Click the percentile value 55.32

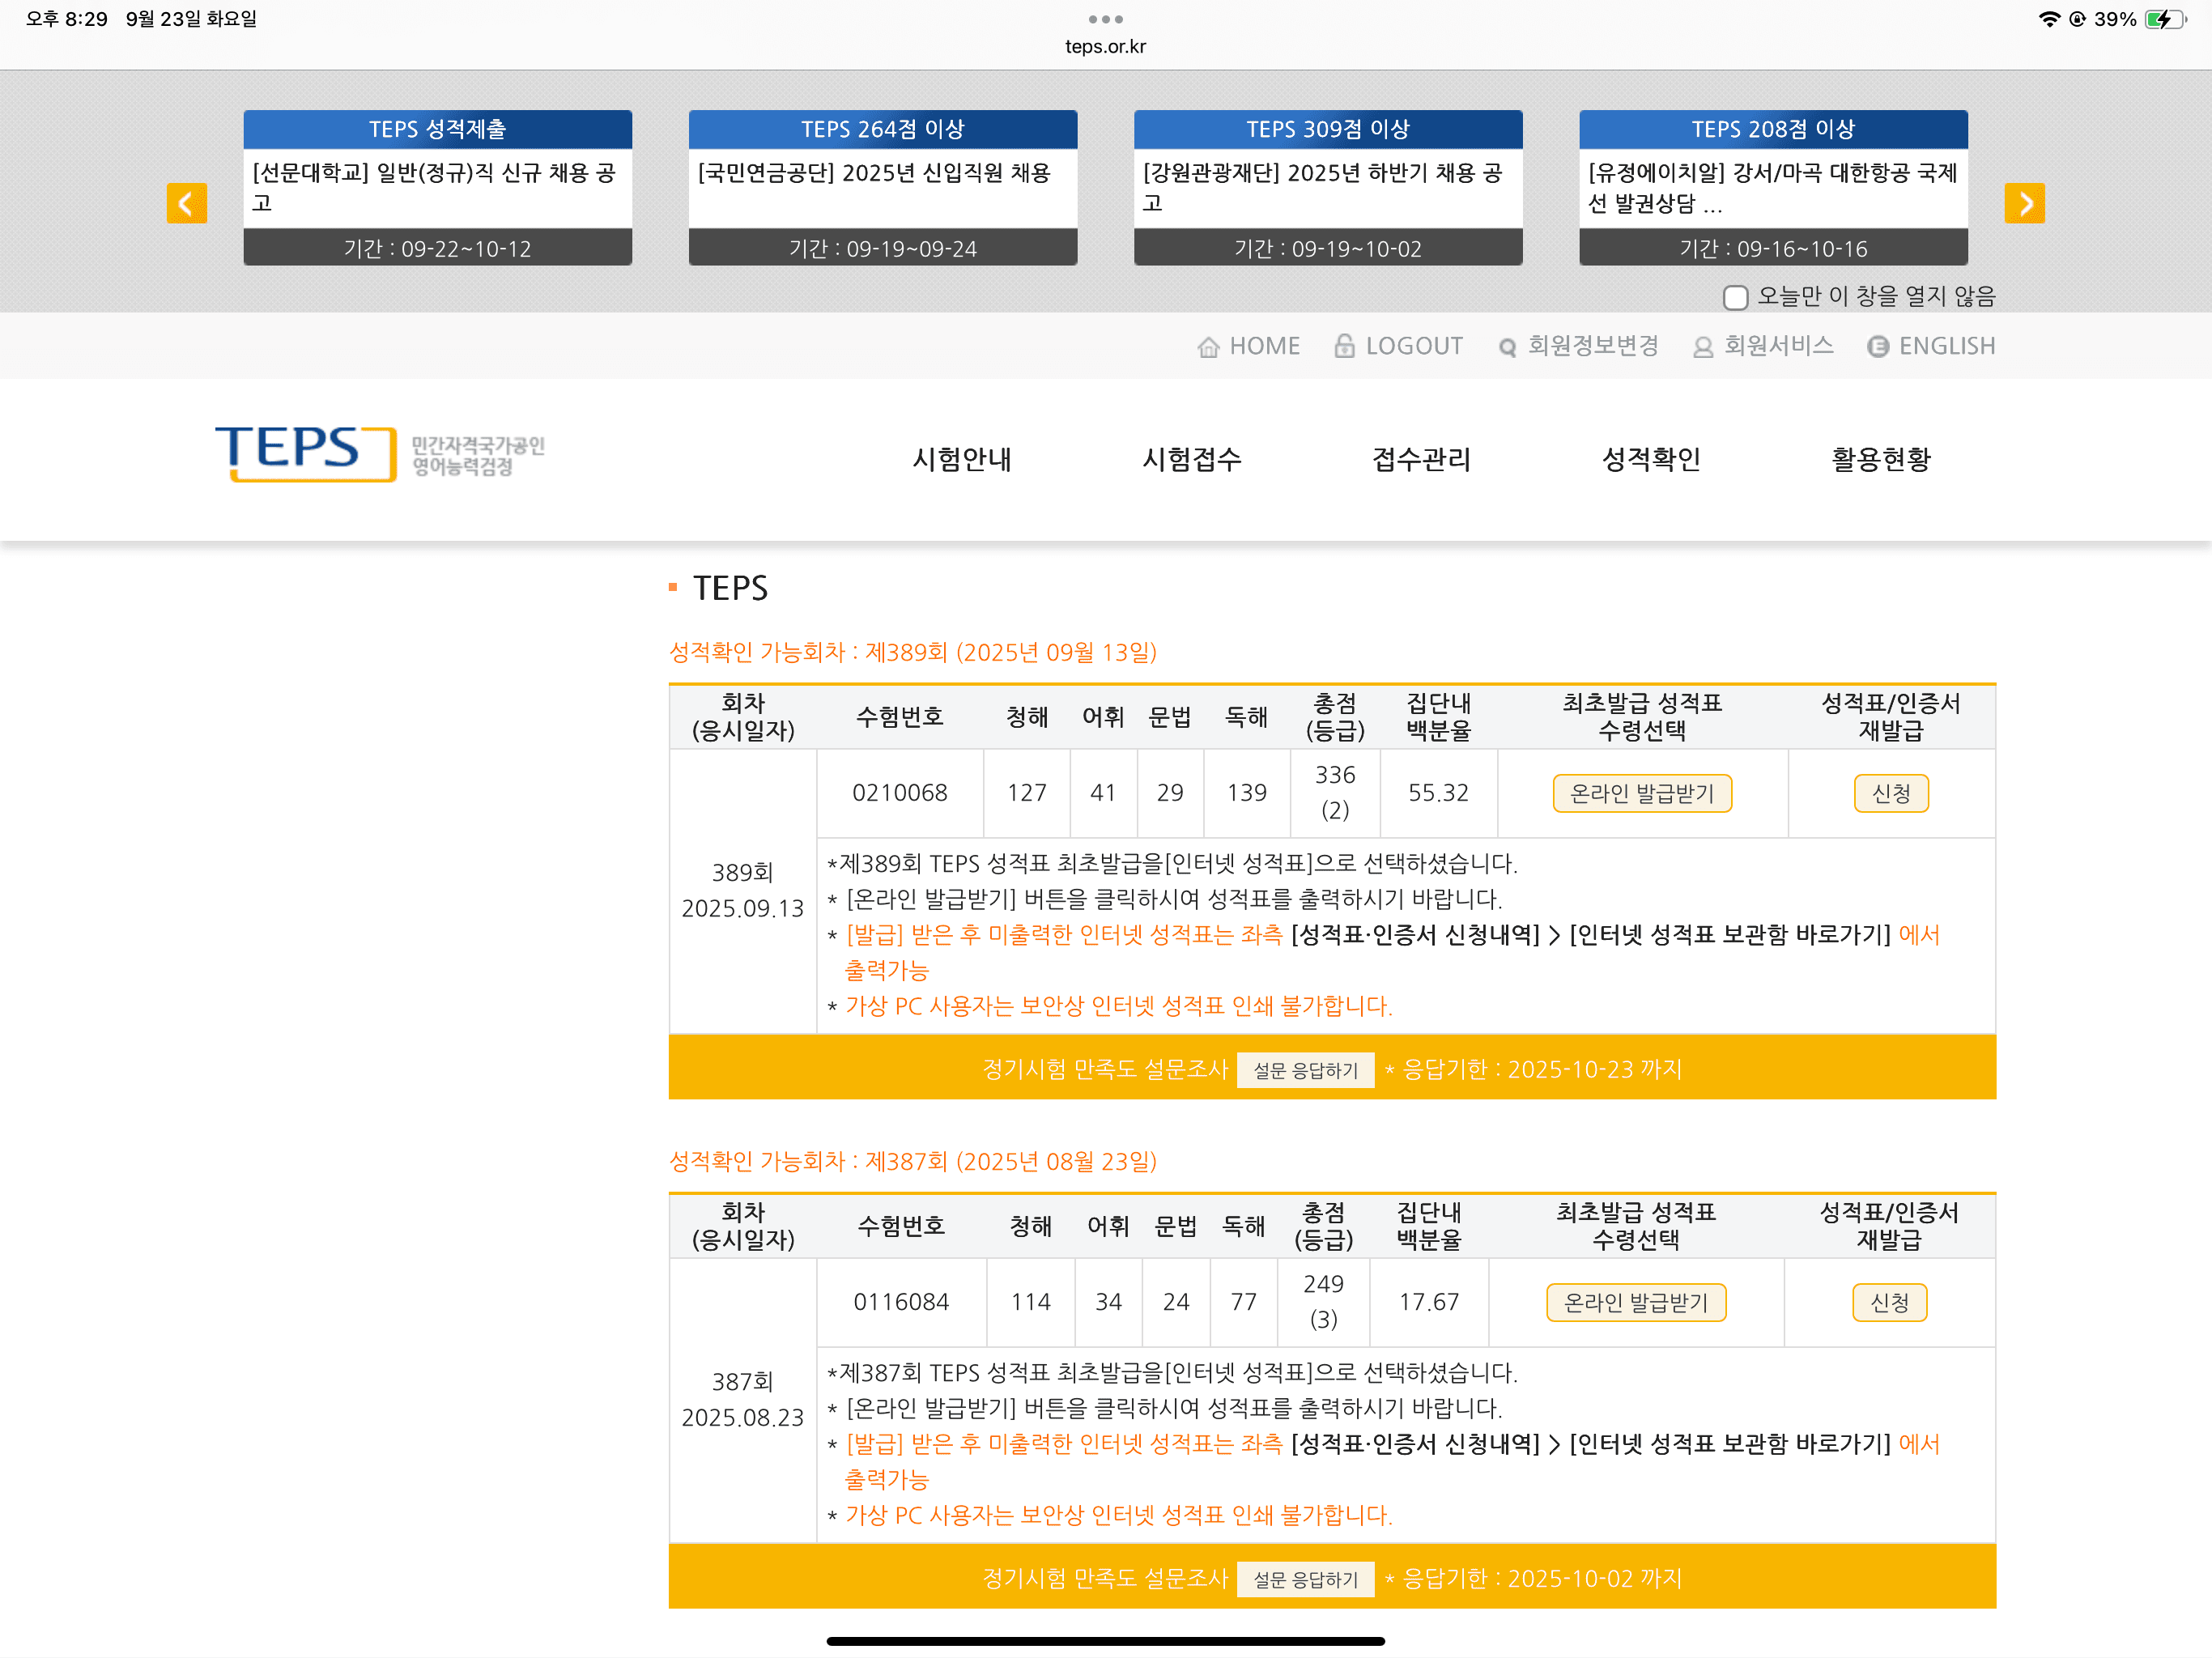point(1438,793)
